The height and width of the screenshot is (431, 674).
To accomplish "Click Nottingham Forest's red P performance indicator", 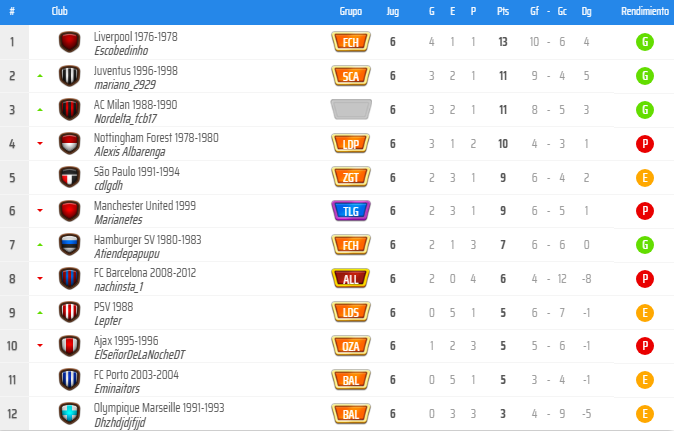I will (645, 144).
